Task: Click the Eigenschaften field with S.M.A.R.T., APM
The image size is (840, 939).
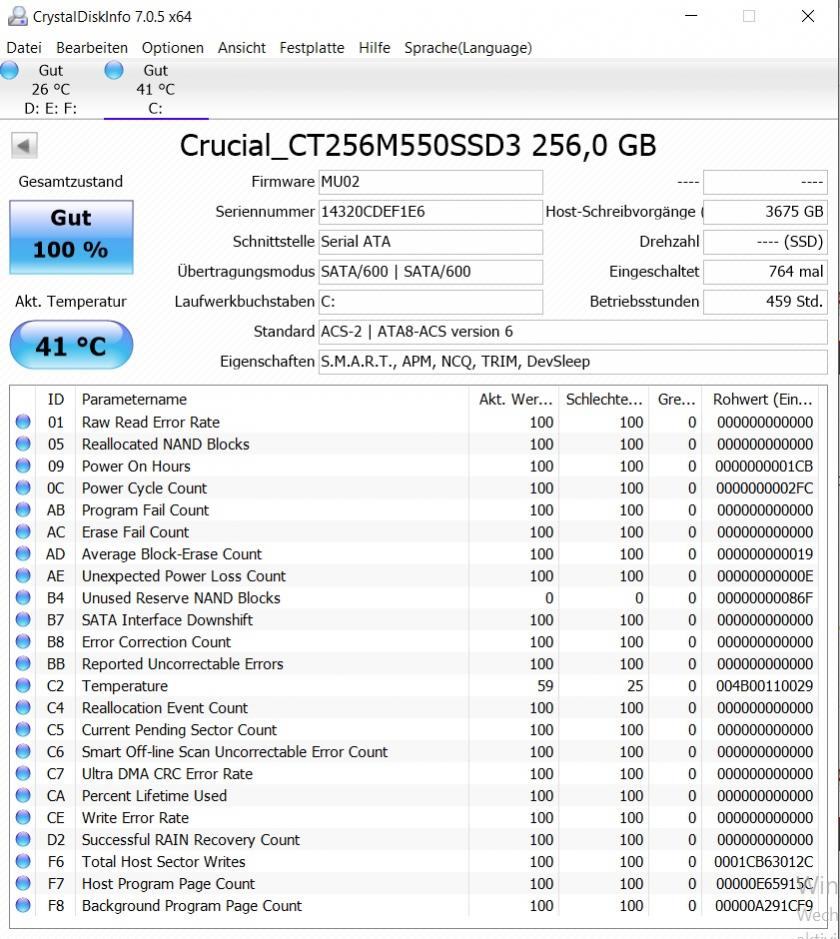Action: click(573, 362)
